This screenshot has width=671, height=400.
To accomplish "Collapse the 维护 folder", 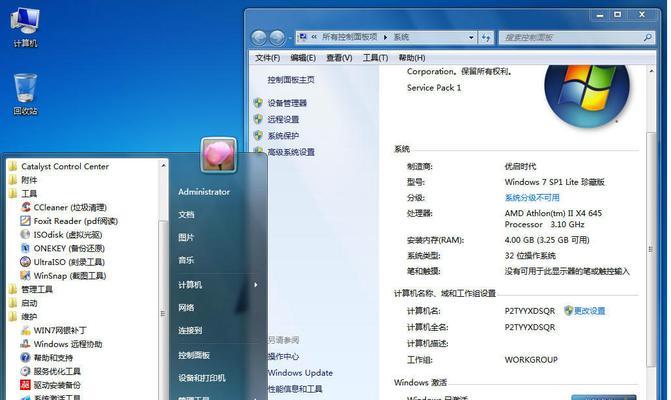I will (x=23, y=317).
